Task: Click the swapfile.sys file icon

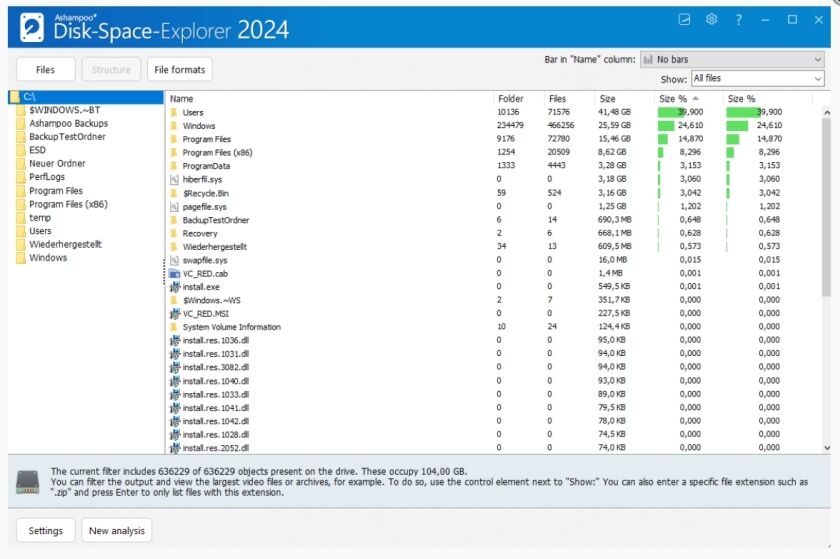Action: pos(174,260)
